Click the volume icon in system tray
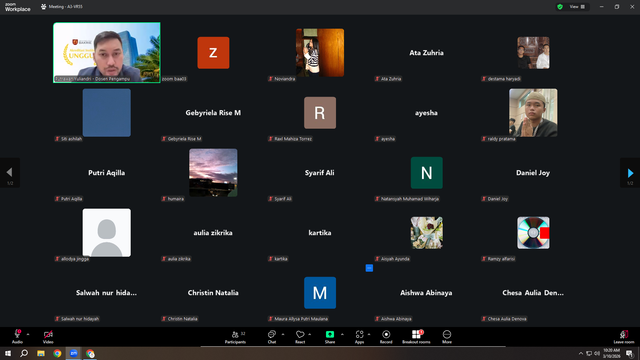Screen dimensions: 640x360 (x=597, y=353)
